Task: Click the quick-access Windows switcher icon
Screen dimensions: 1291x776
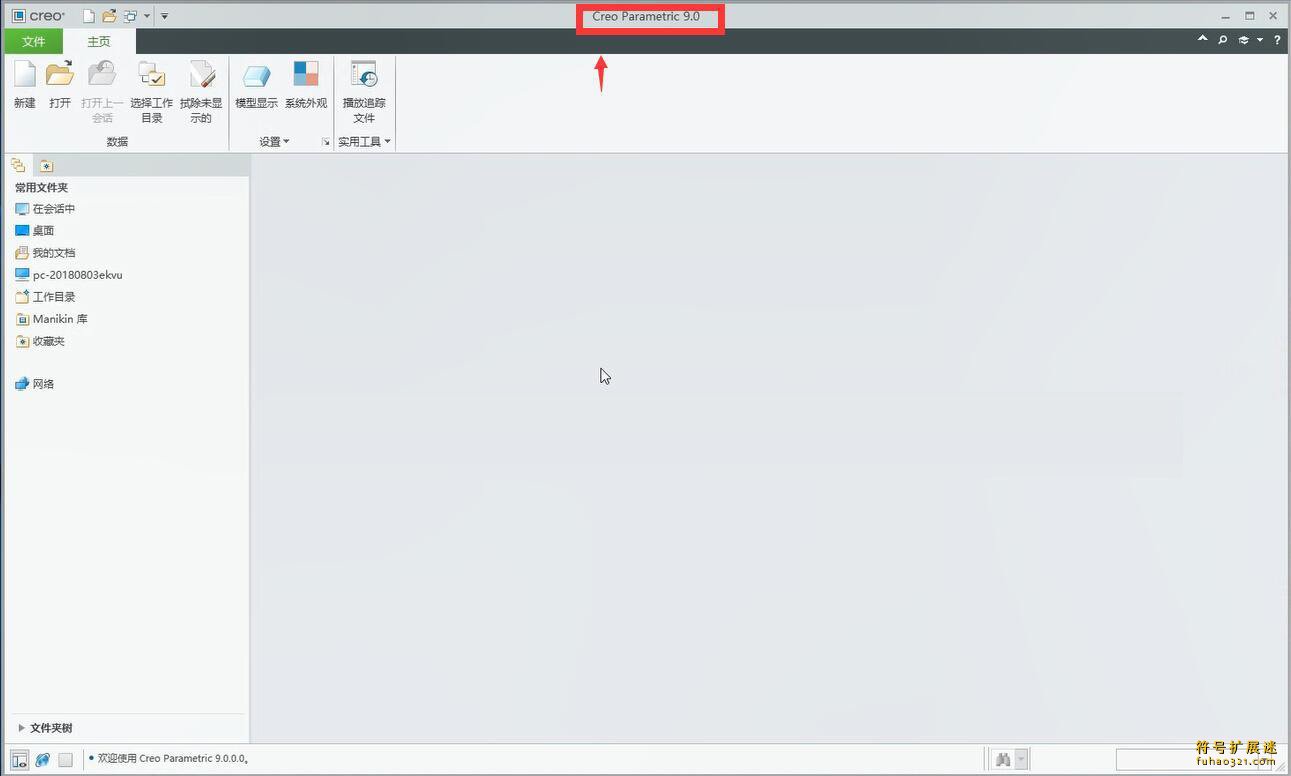Action: pyautogui.click(x=130, y=16)
